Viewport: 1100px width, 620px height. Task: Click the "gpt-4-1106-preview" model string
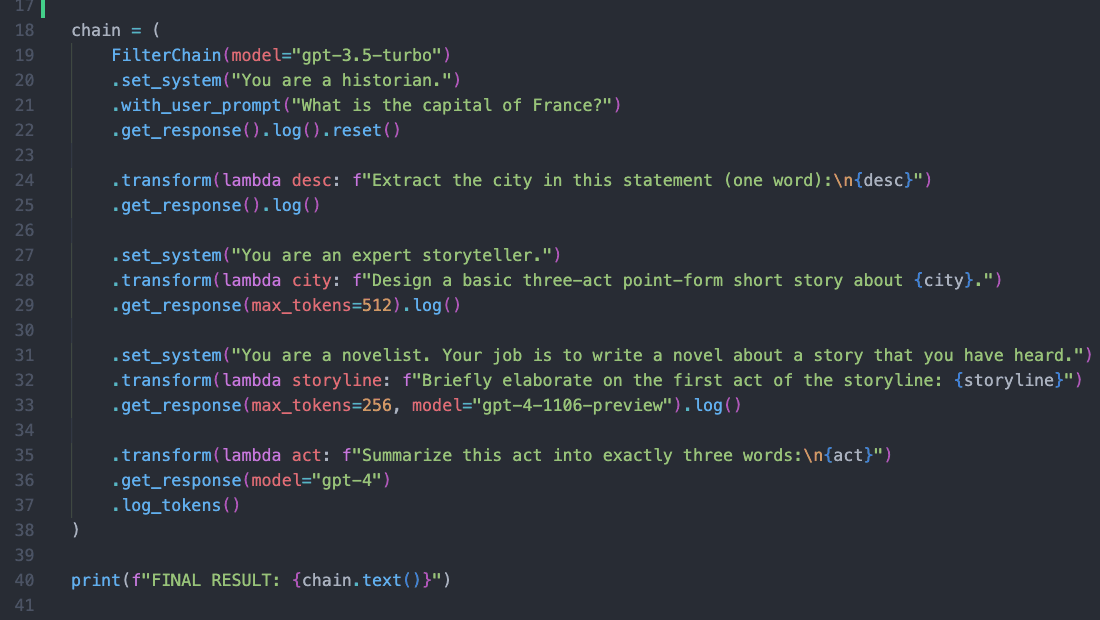(x=588, y=405)
